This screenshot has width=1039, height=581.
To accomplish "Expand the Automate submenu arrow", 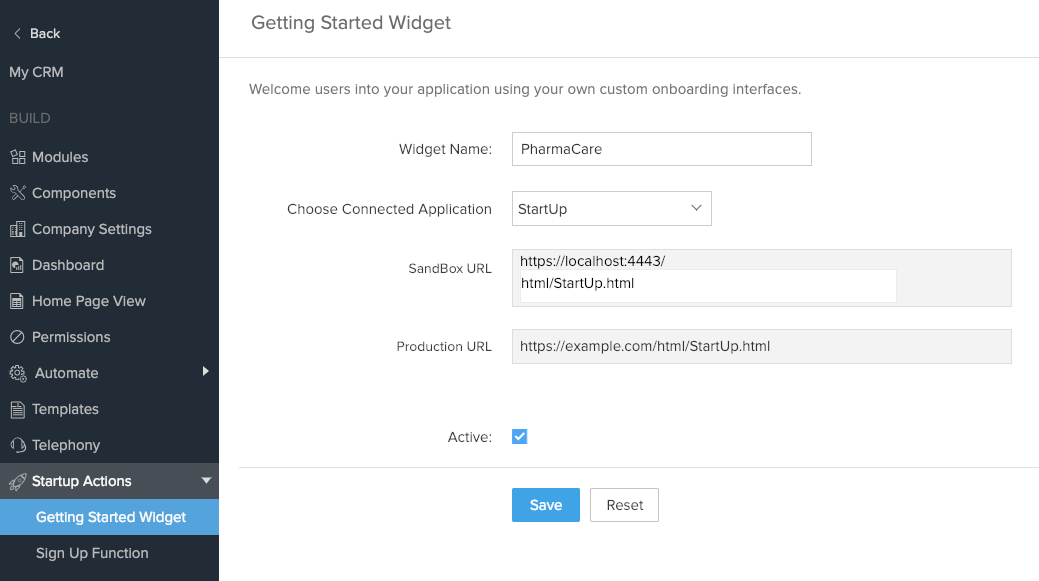I will click(x=205, y=372).
